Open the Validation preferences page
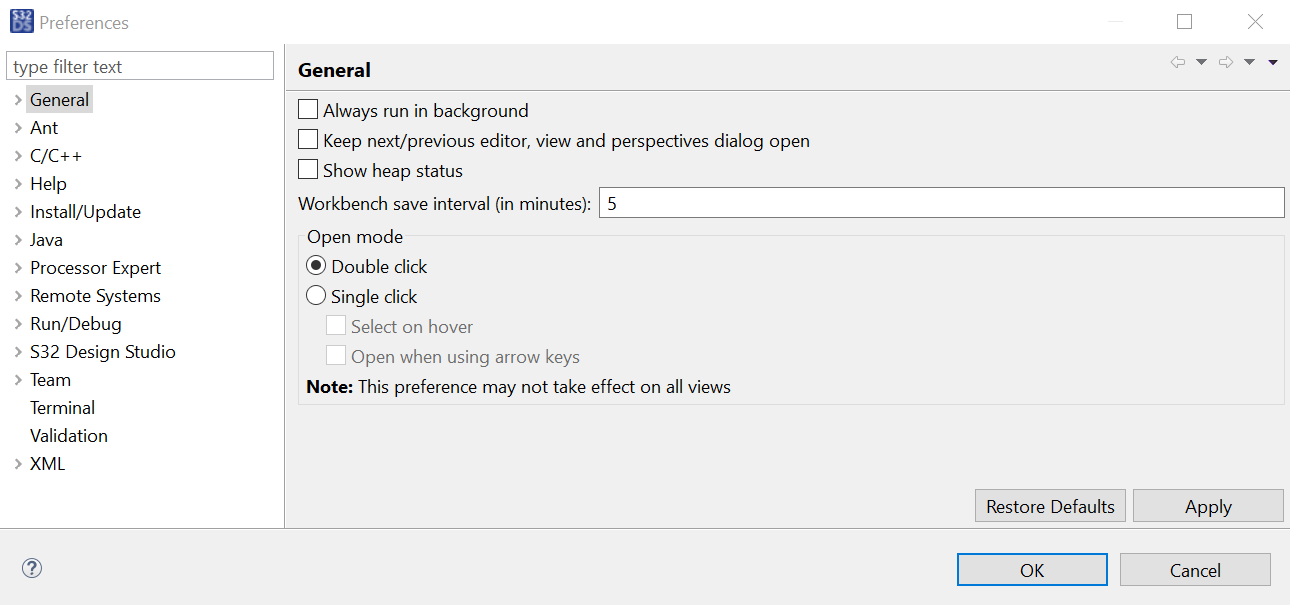1290x605 pixels. pos(69,436)
